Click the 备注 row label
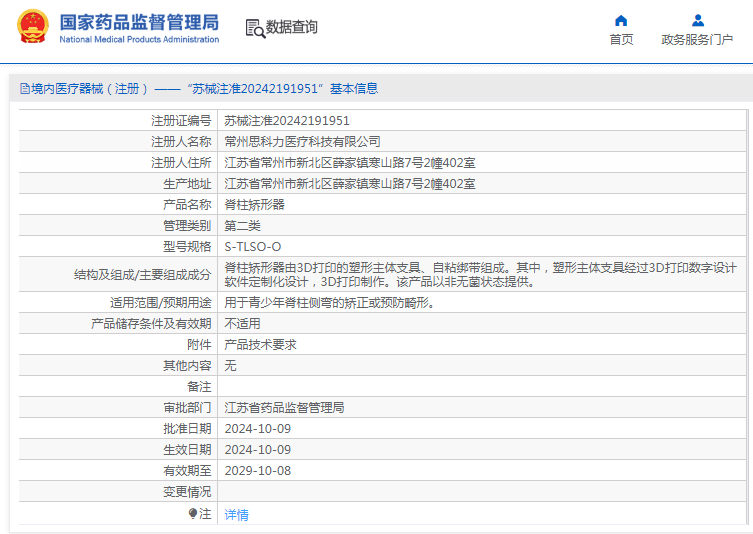This screenshot has width=753, height=534. (x=199, y=387)
